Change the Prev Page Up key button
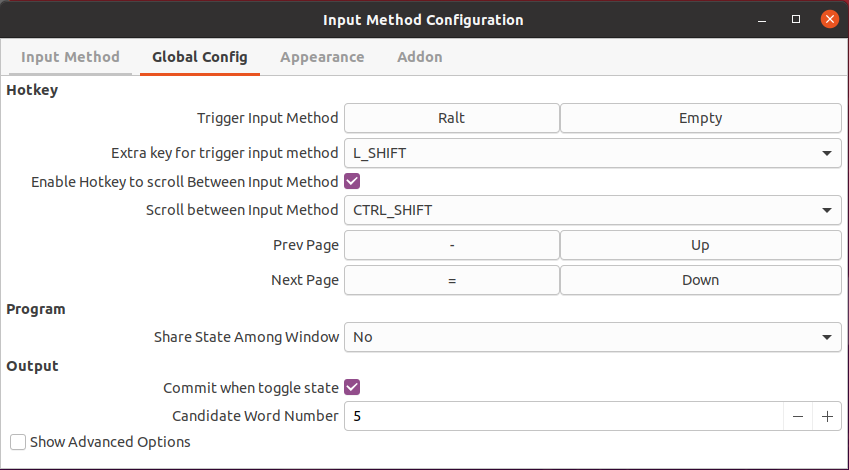The height and width of the screenshot is (470, 849). point(701,245)
